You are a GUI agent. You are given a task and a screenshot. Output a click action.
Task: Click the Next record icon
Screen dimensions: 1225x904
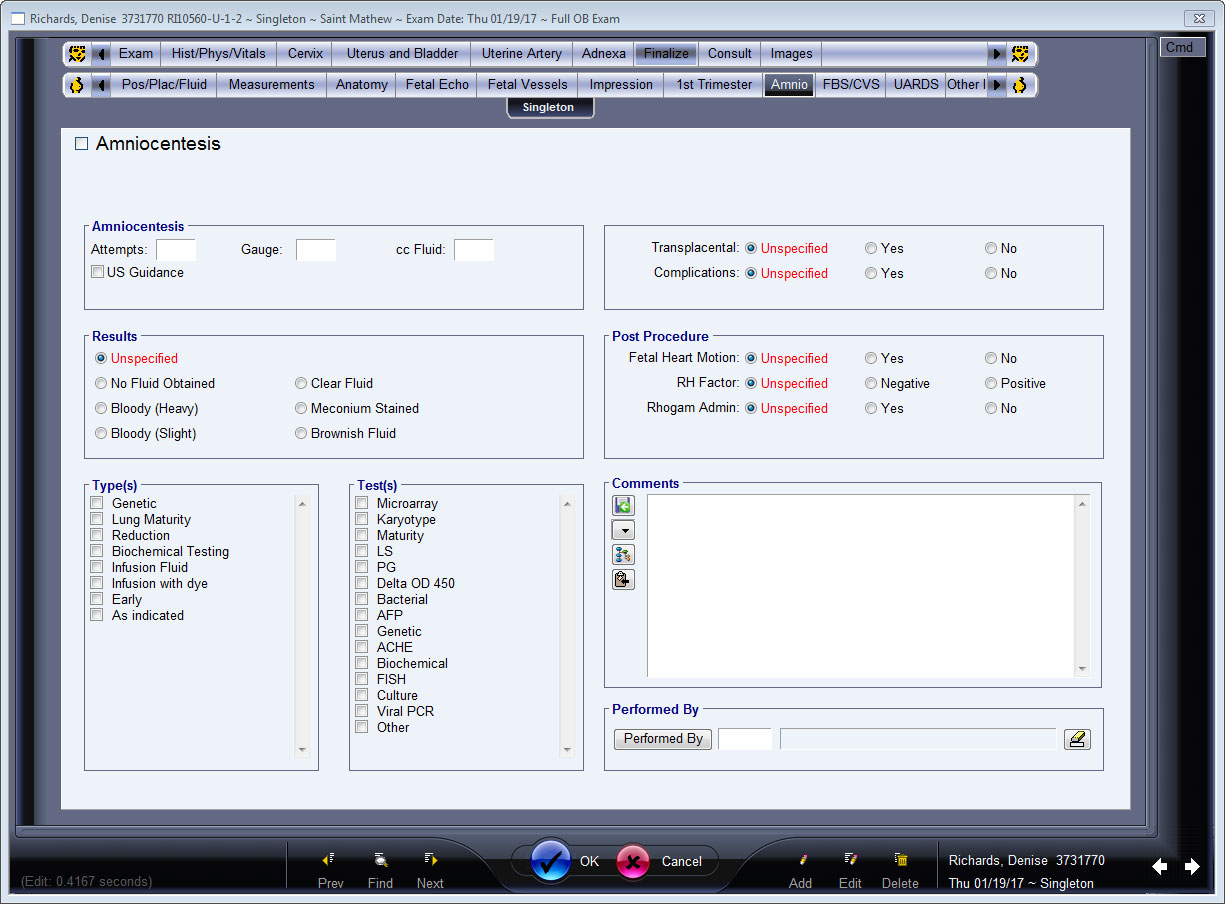(x=430, y=859)
